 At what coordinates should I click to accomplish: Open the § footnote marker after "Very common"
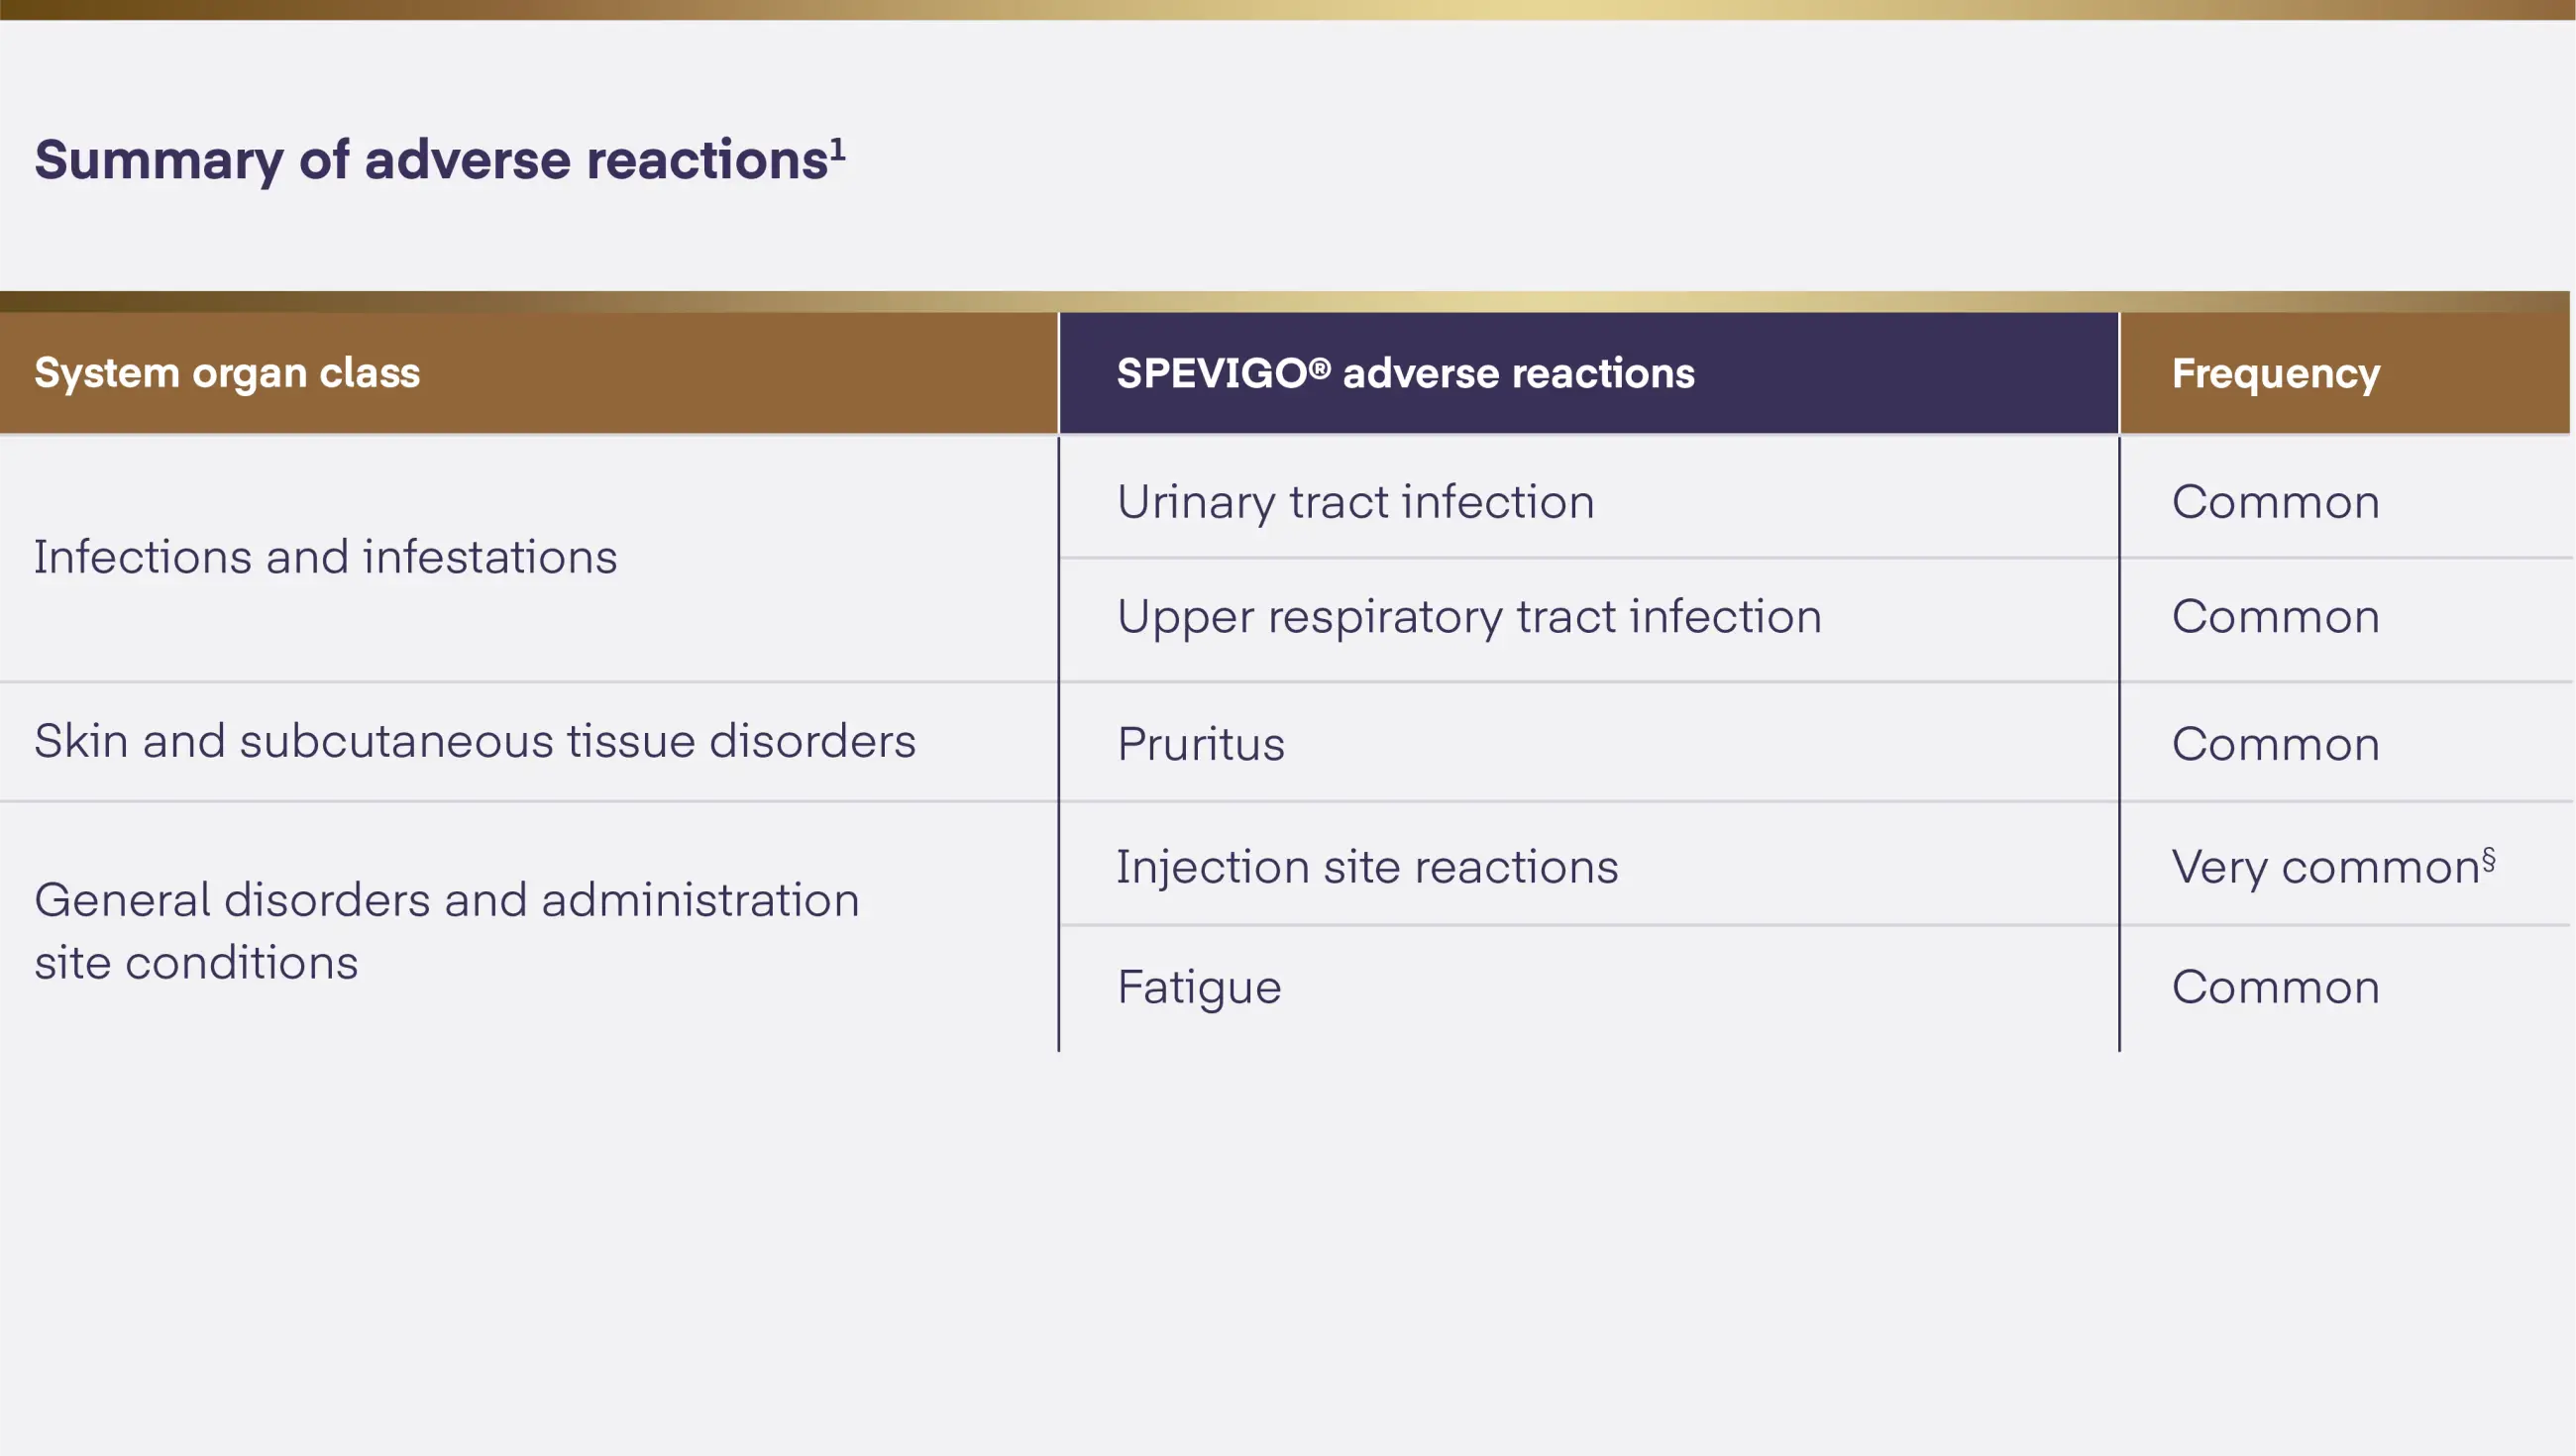click(2489, 859)
